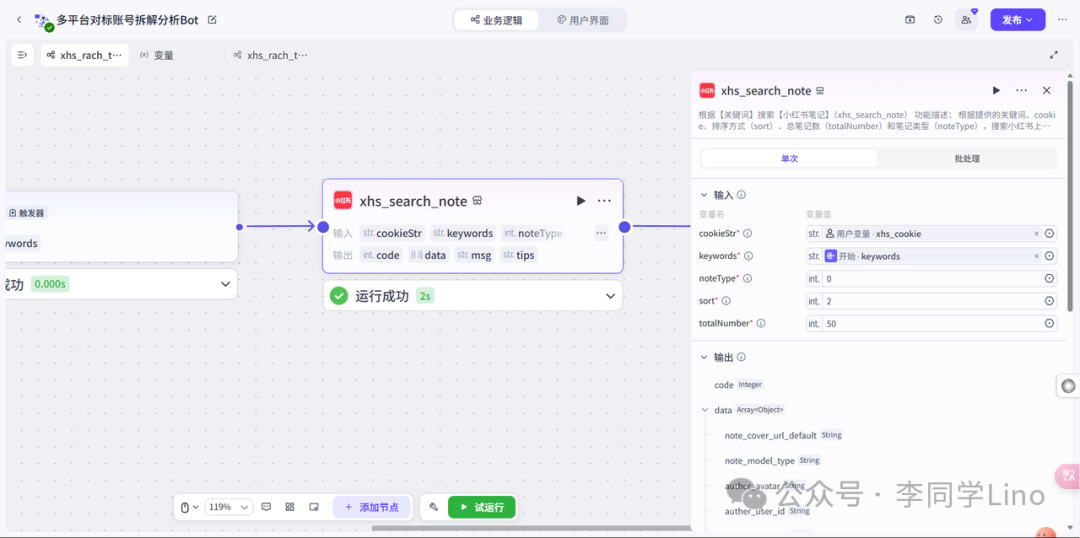Open the 变量 tab
Screen dimensions: 1080x538
click(x=156, y=55)
